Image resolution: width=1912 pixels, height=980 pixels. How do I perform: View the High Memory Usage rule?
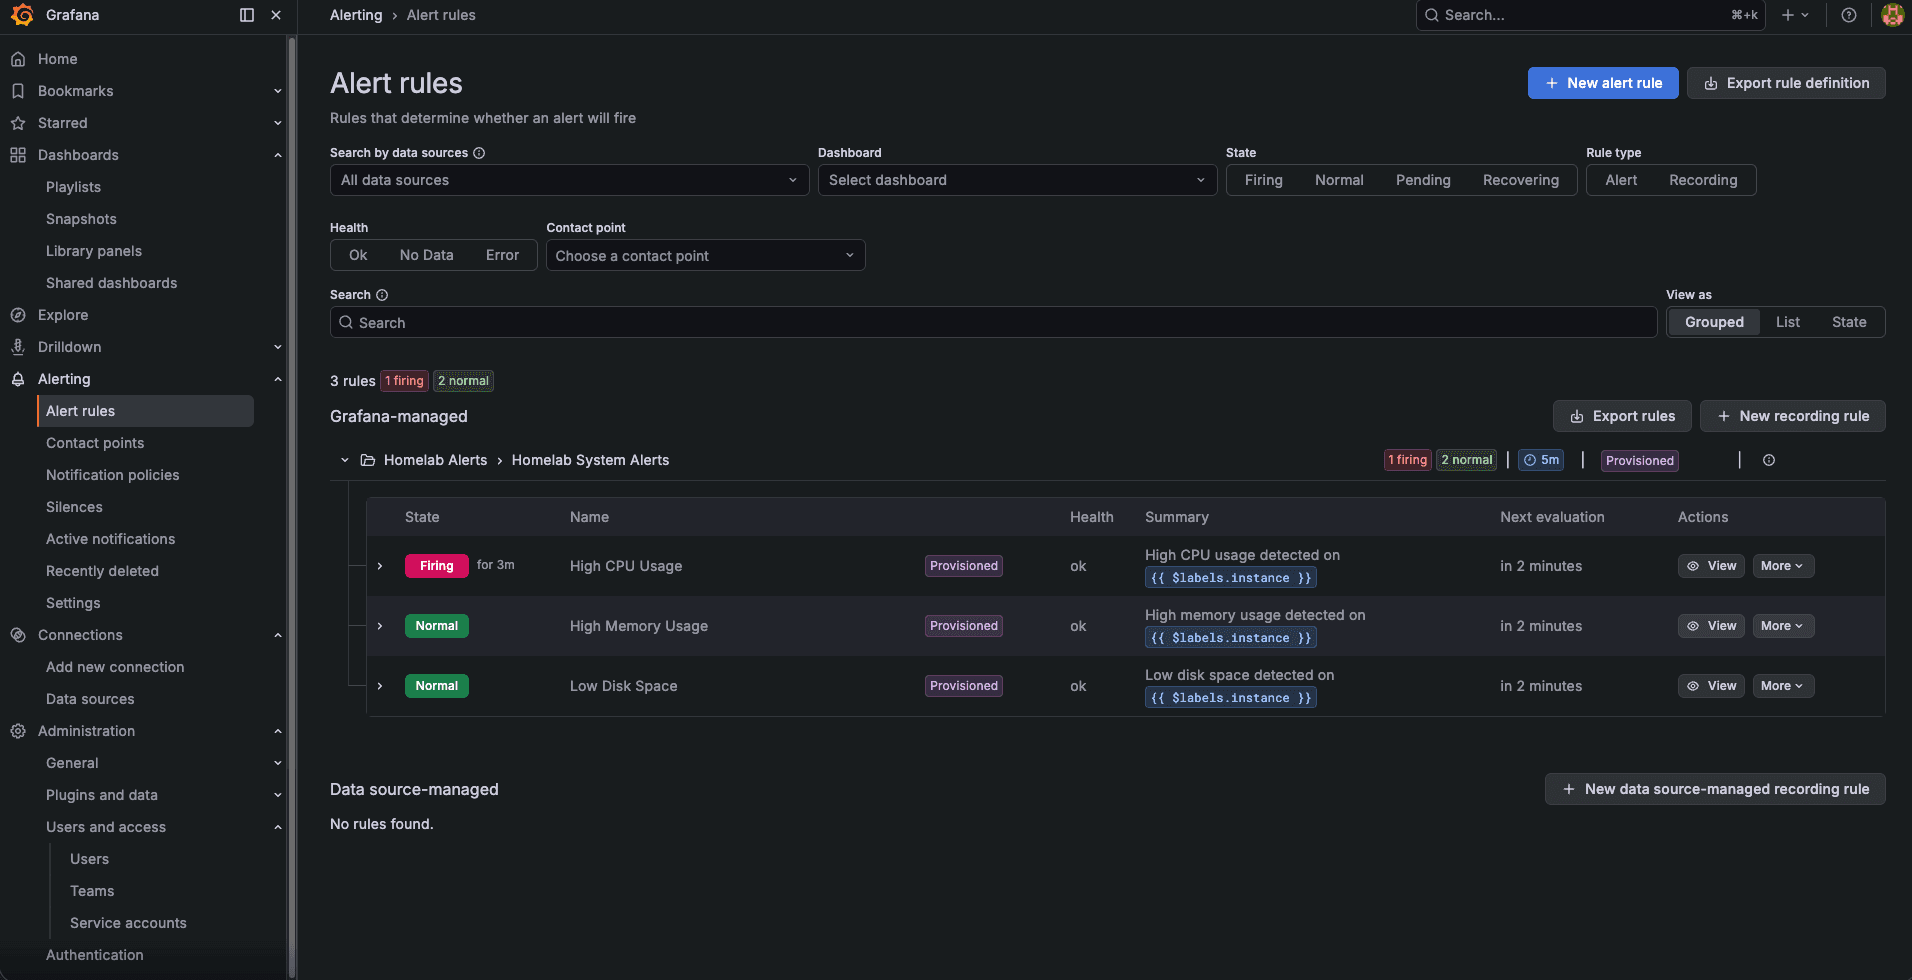tap(1711, 626)
